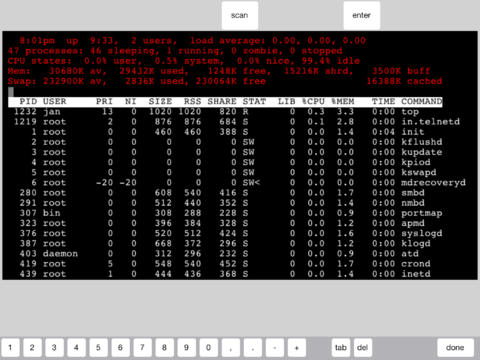Tap the enter button
The image size is (480, 360).
[362, 15]
